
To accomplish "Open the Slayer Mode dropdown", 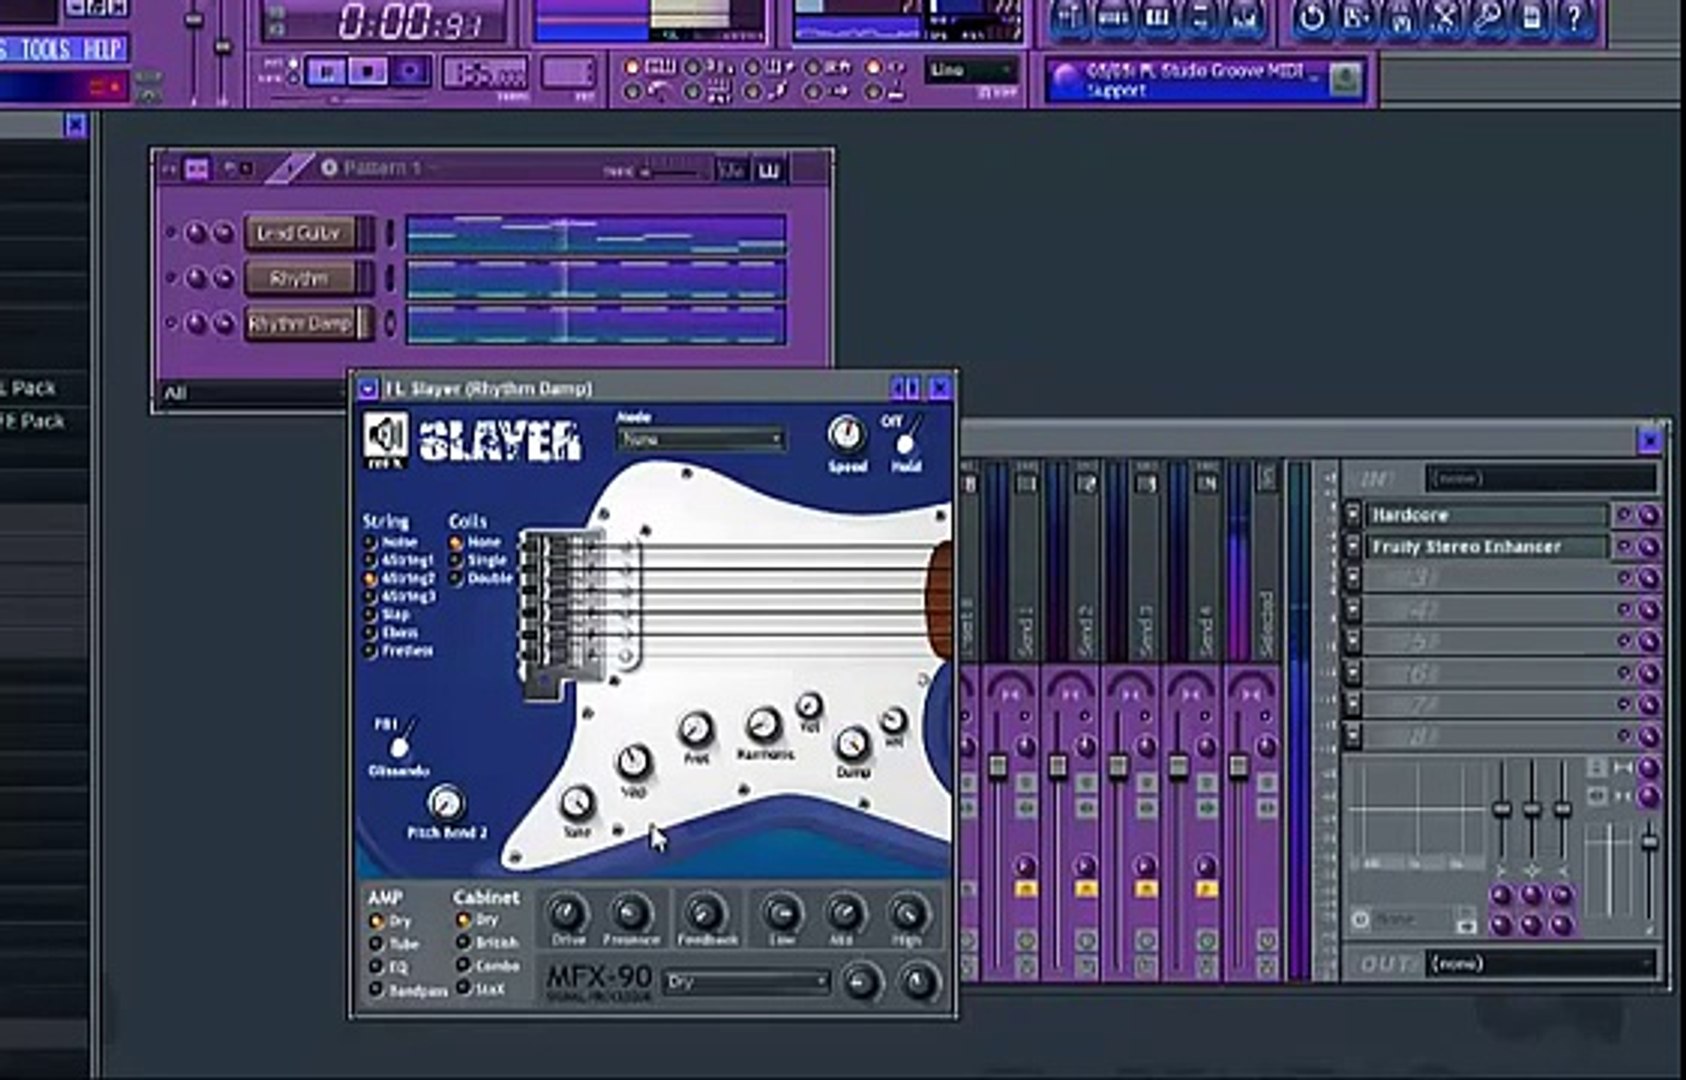I will pyautogui.click(x=700, y=438).
